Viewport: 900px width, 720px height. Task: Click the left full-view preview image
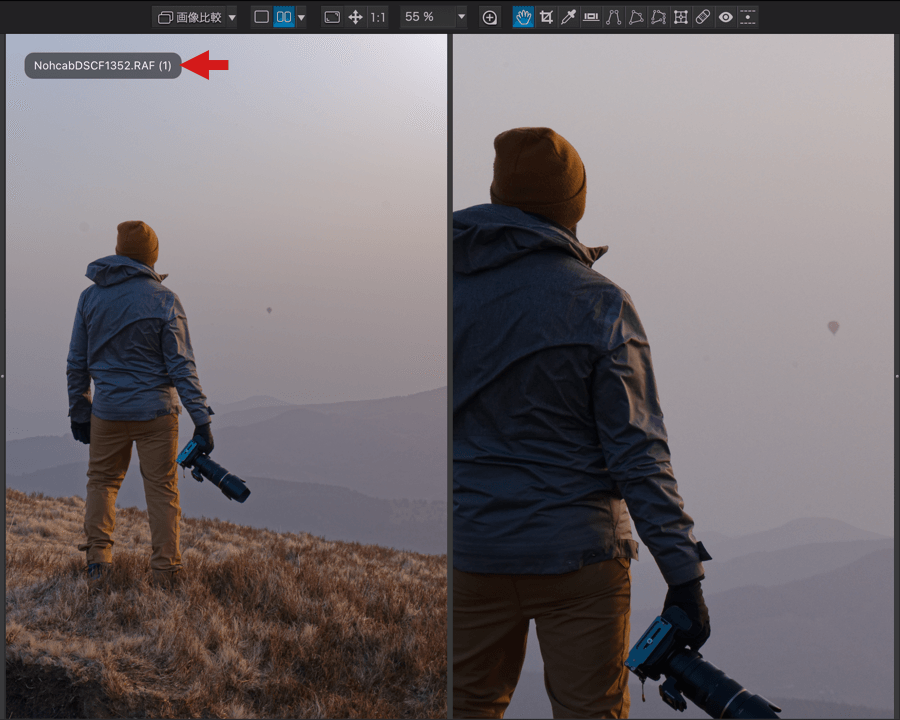pyautogui.click(x=226, y=376)
